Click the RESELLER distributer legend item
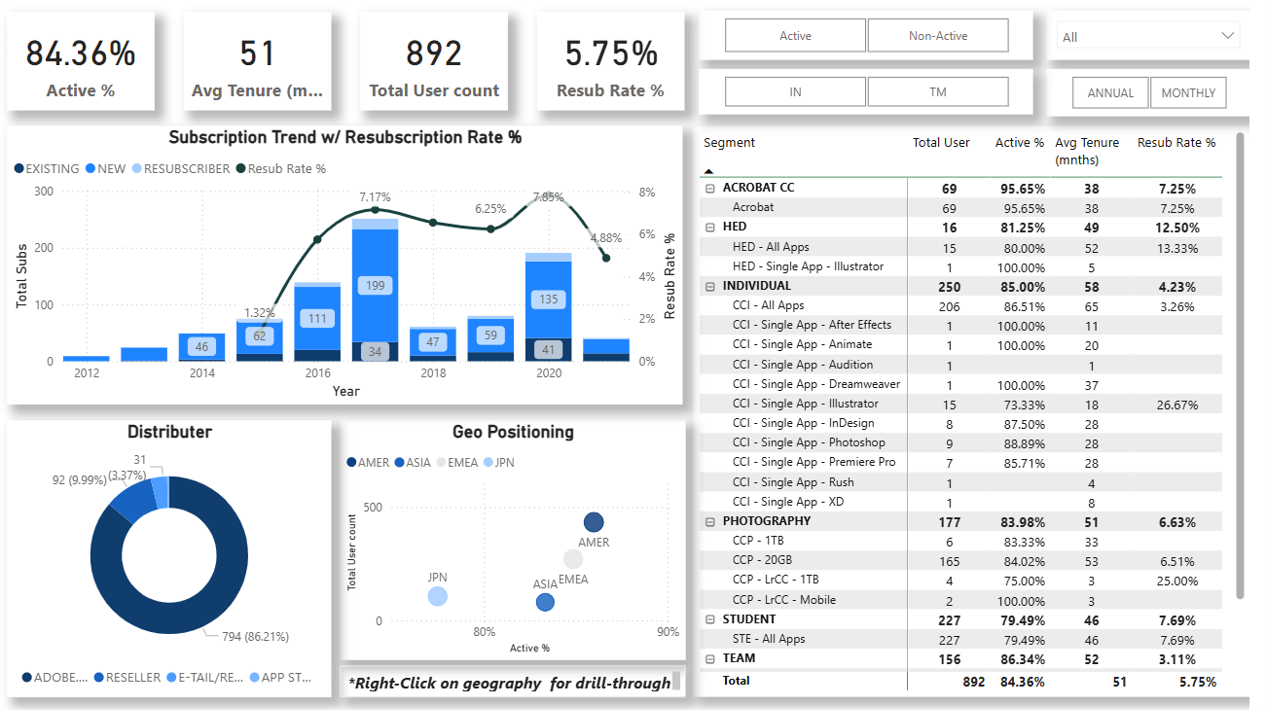1266x710 pixels. [x=127, y=677]
